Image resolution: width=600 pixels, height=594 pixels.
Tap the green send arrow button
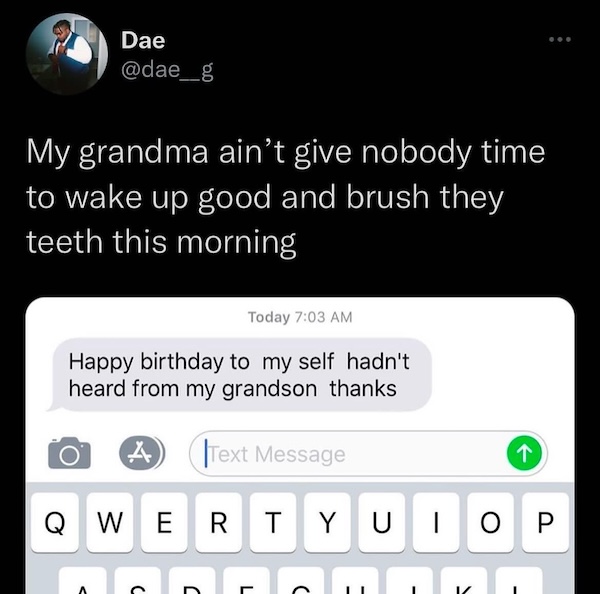click(x=524, y=453)
